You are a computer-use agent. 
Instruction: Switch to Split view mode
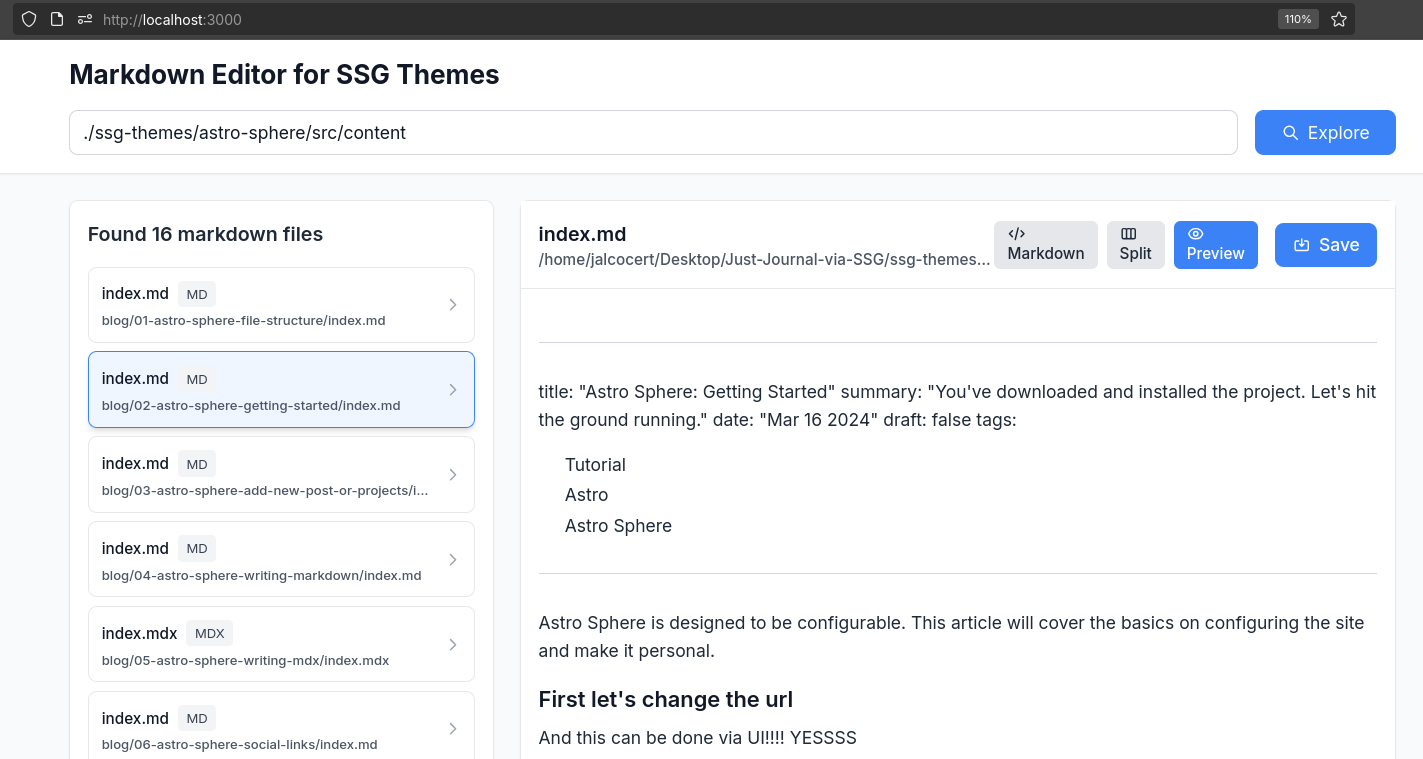[1136, 245]
